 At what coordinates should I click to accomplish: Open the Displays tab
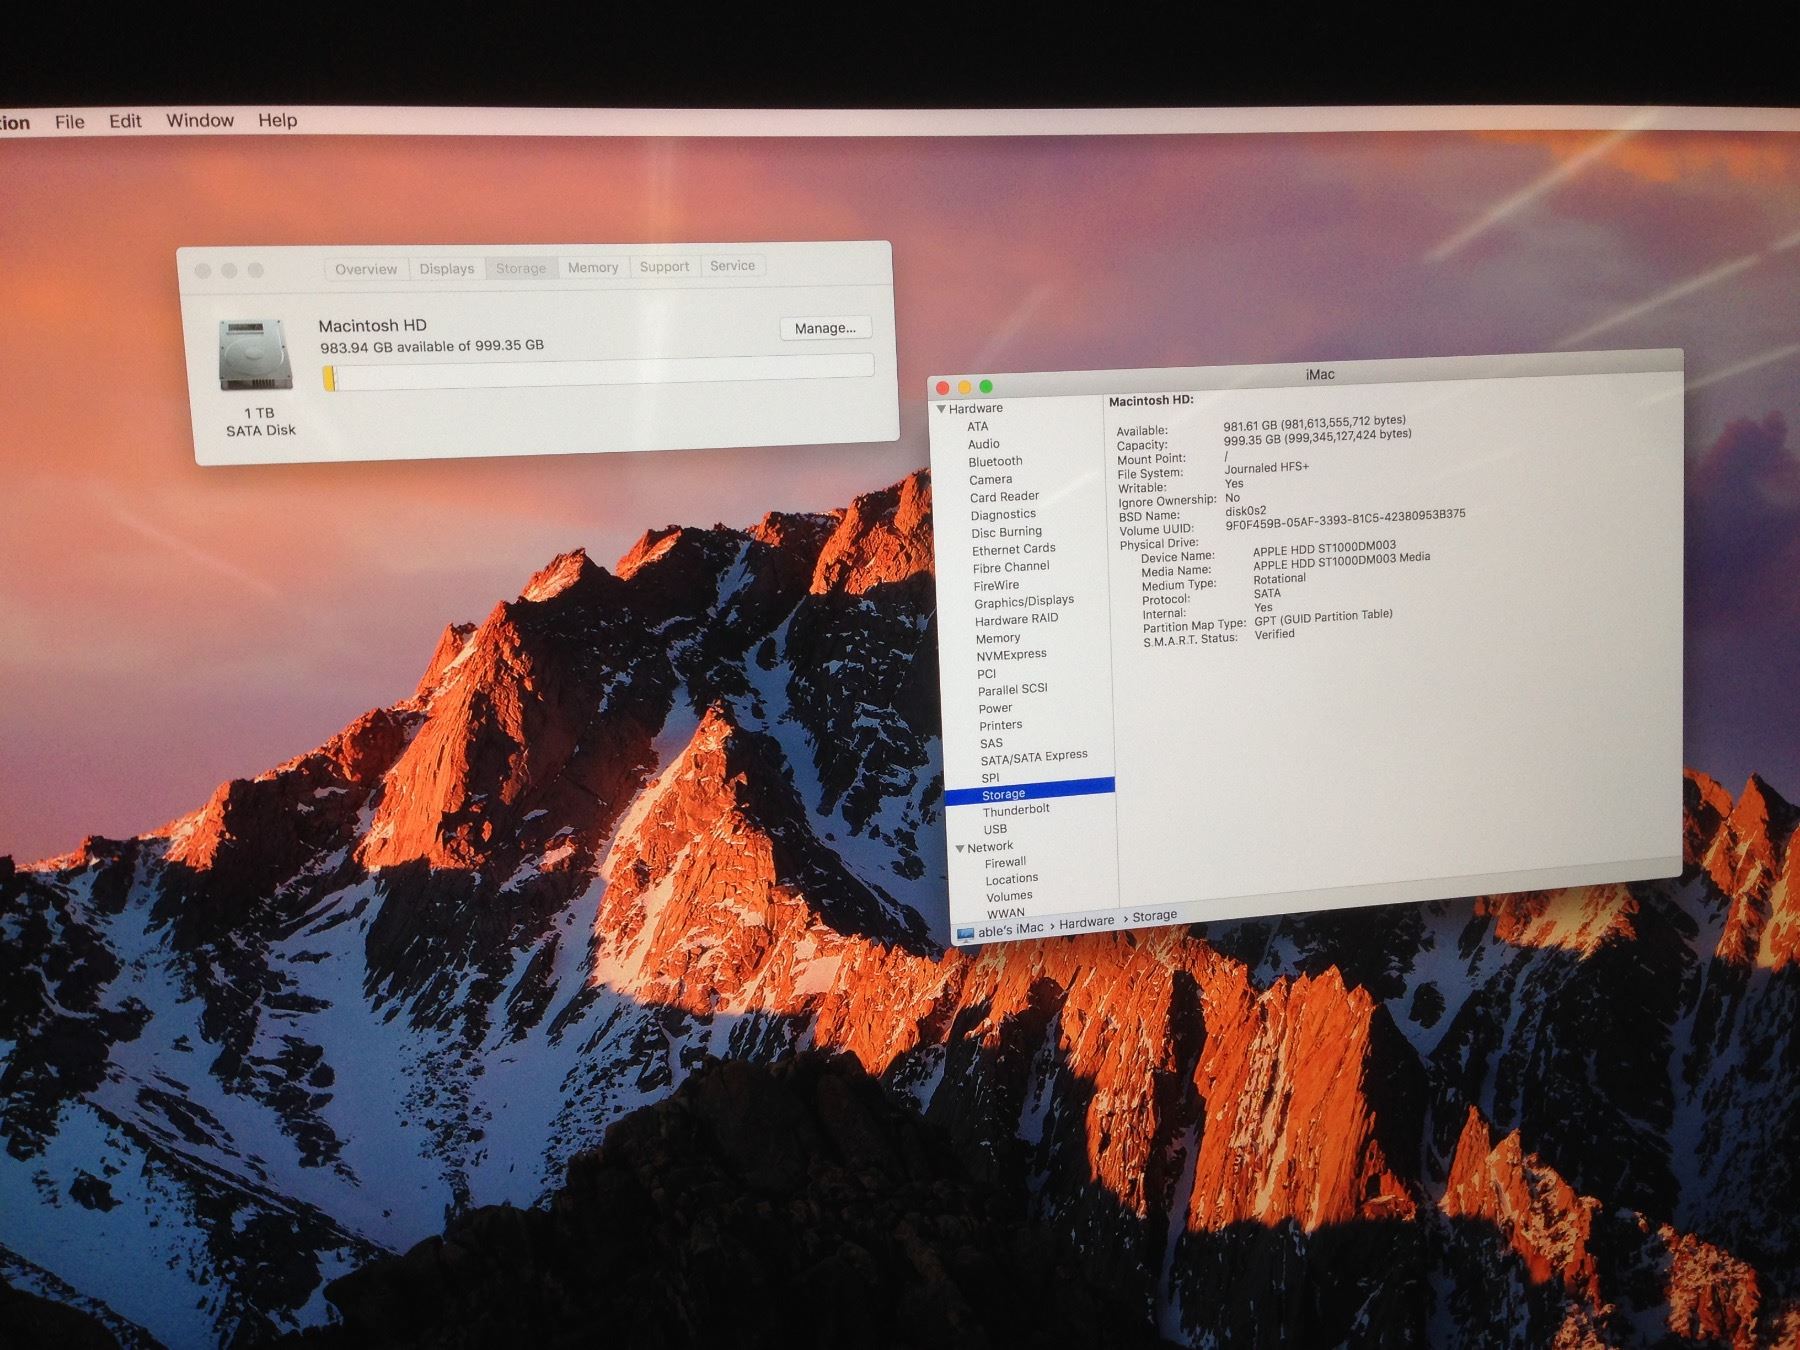click(x=446, y=268)
